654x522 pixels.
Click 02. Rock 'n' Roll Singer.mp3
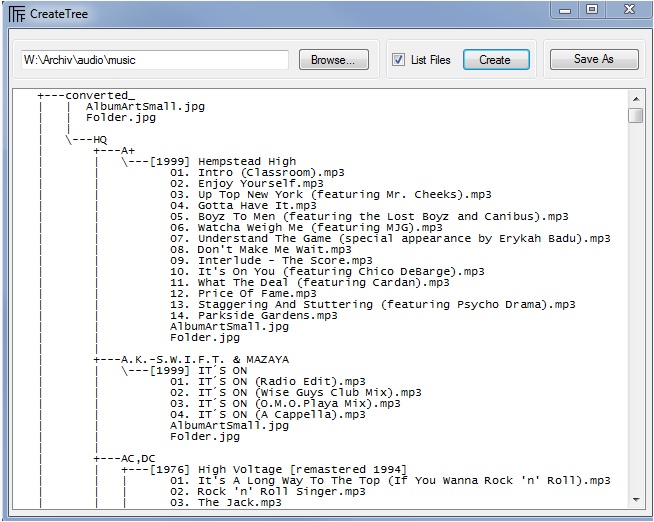[268, 492]
